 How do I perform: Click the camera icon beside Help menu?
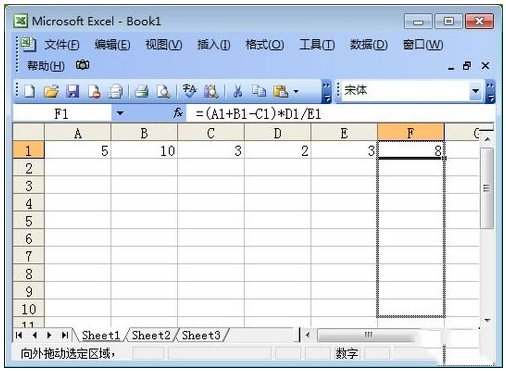pos(82,65)
